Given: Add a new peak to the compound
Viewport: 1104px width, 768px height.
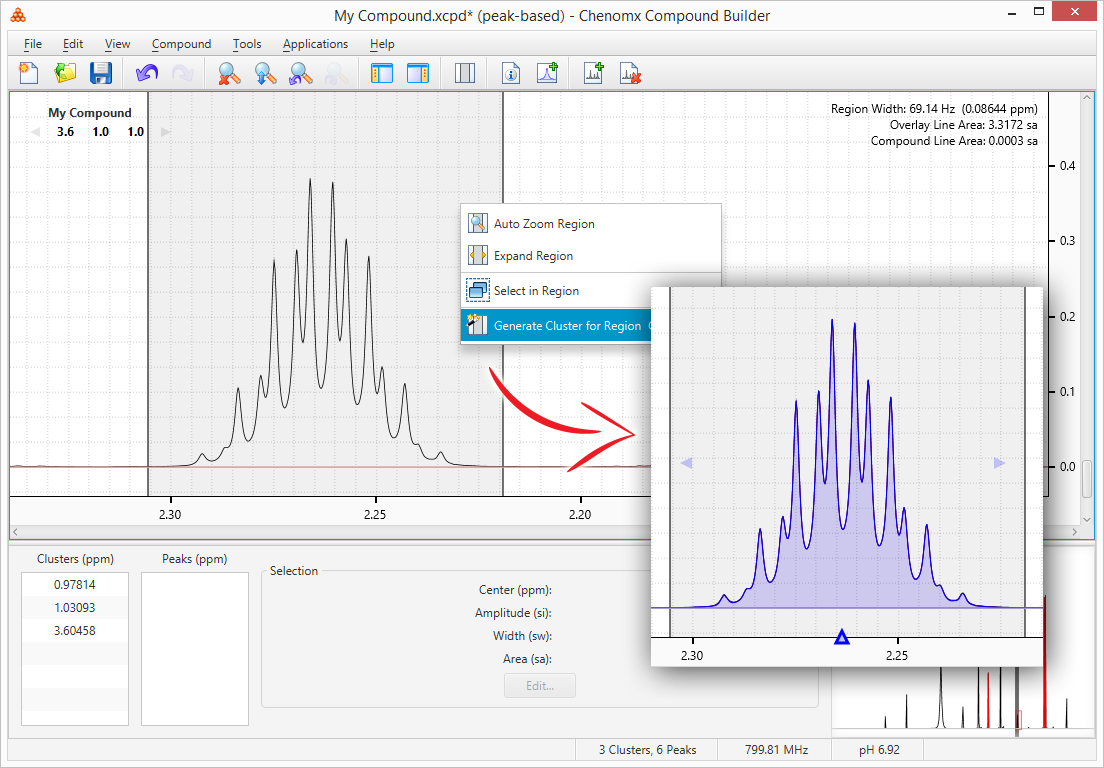Looking at the screenshot, I should click(x=547, y=73).
